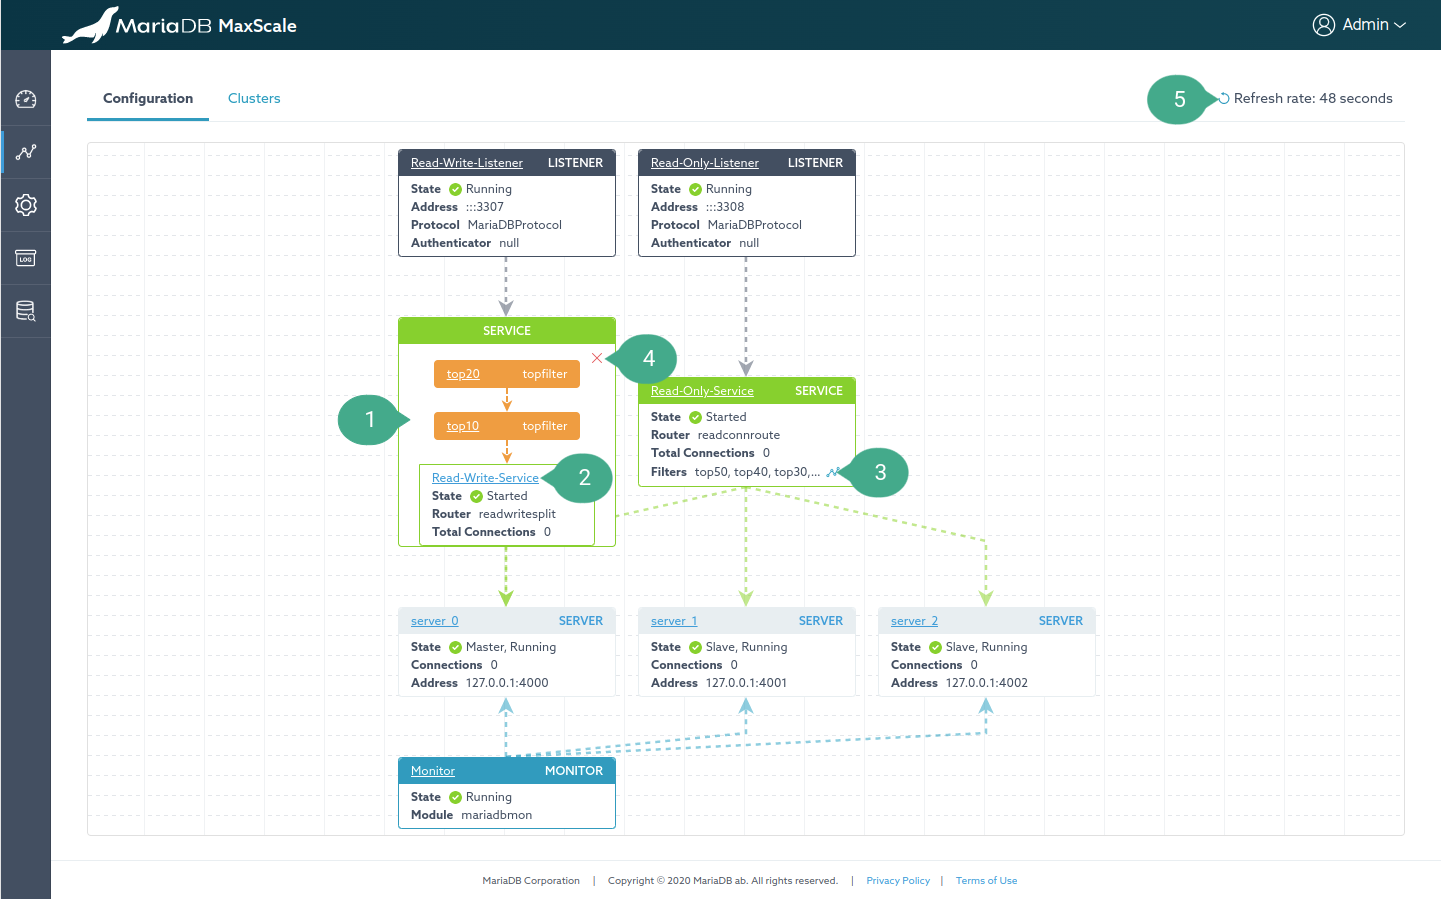Open the Read-Write-Listener link
The image size is (1441, 899).
(x=466, y=163)
